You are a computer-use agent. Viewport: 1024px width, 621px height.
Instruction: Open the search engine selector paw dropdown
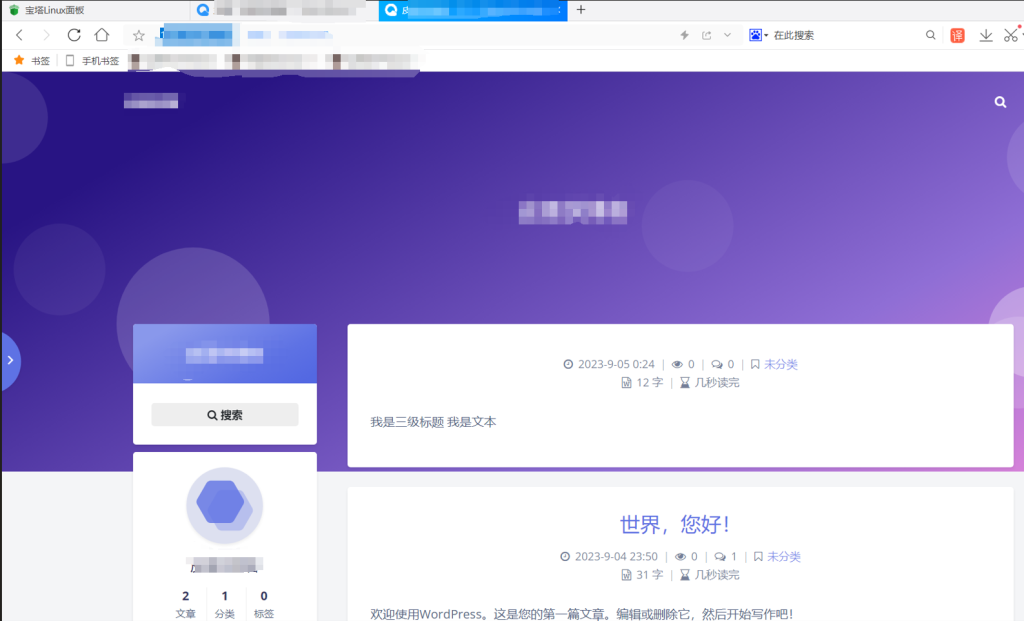coord(758,35)
